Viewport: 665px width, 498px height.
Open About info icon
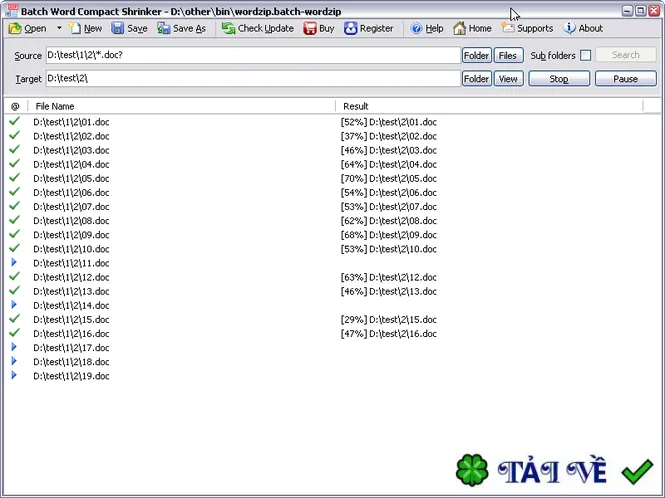click(570, 28)
